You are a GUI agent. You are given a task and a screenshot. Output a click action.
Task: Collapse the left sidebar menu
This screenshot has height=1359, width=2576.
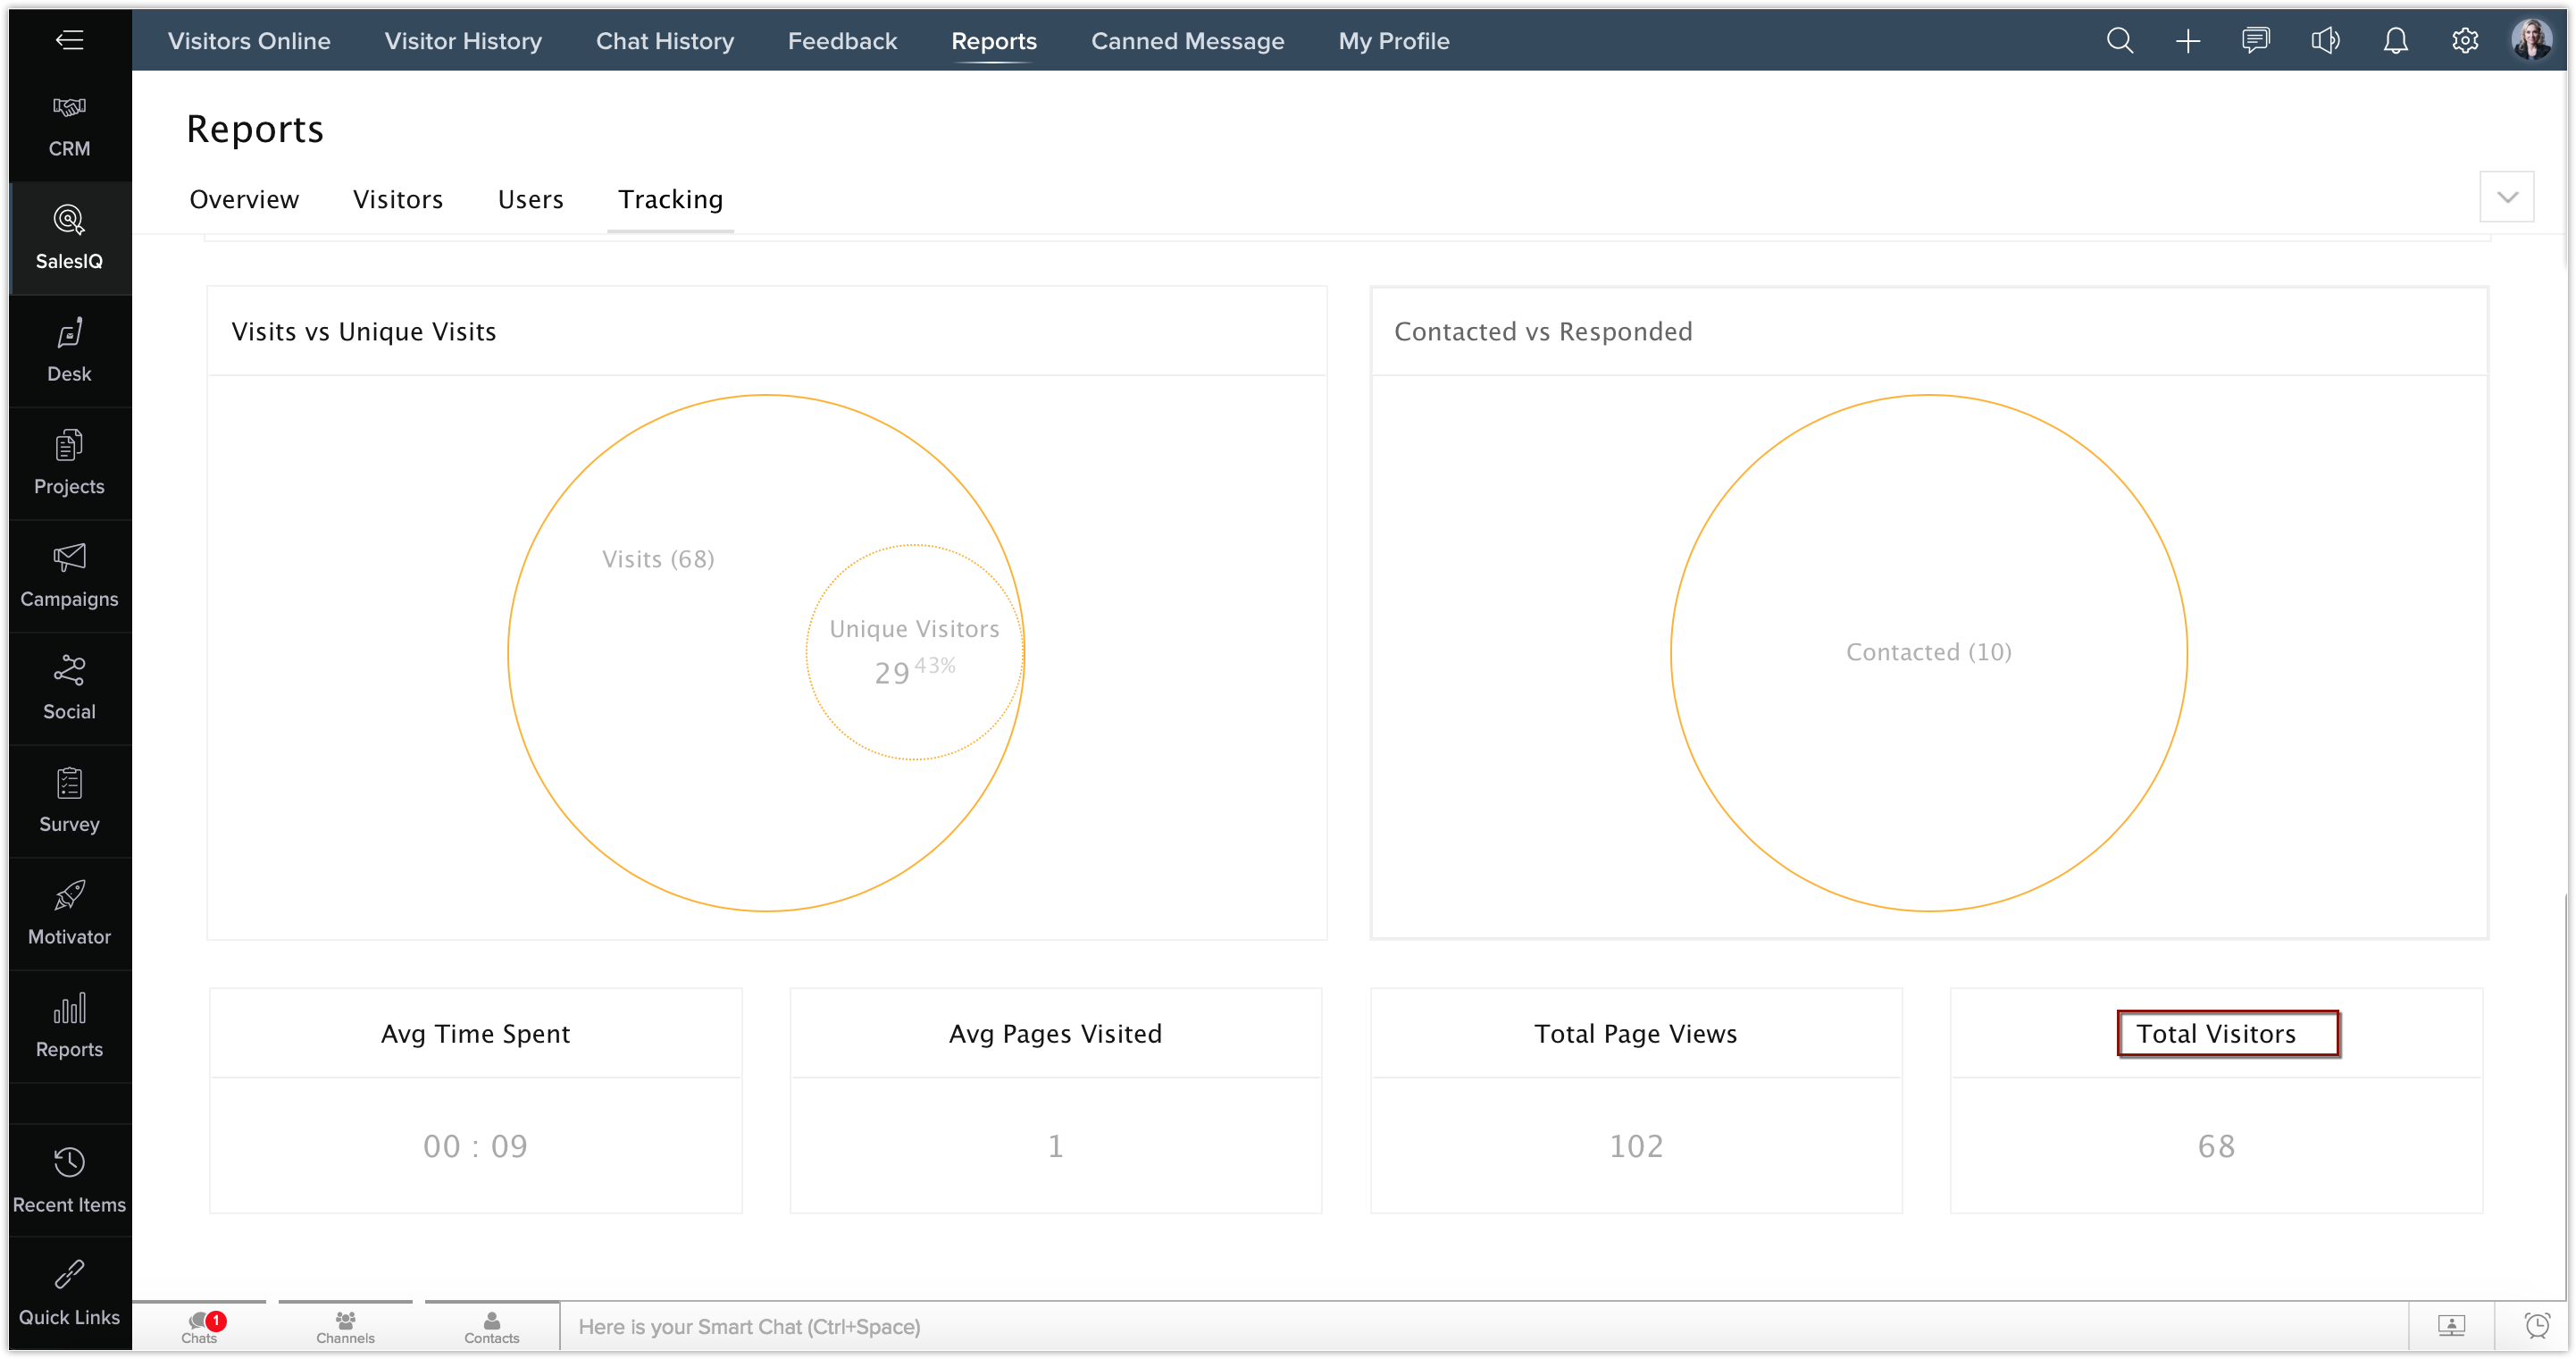coord(69,40)
